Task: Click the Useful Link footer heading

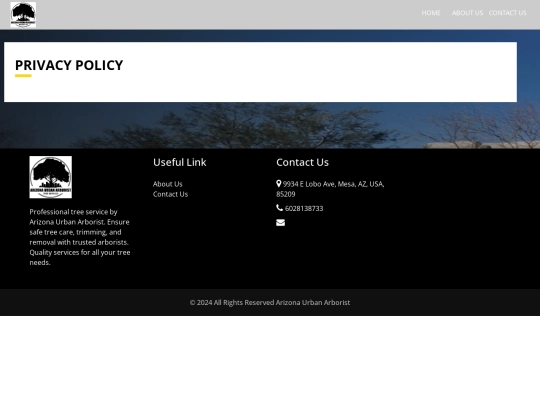Action: point(180,162)
